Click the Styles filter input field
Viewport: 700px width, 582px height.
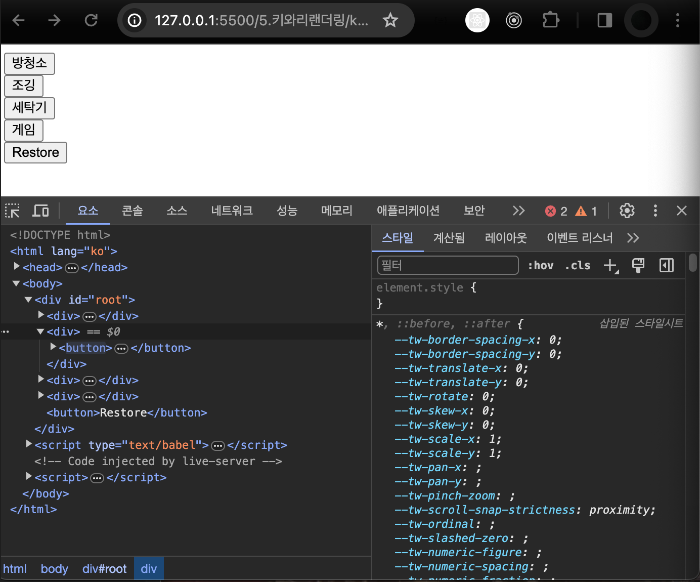pos(448,266)
